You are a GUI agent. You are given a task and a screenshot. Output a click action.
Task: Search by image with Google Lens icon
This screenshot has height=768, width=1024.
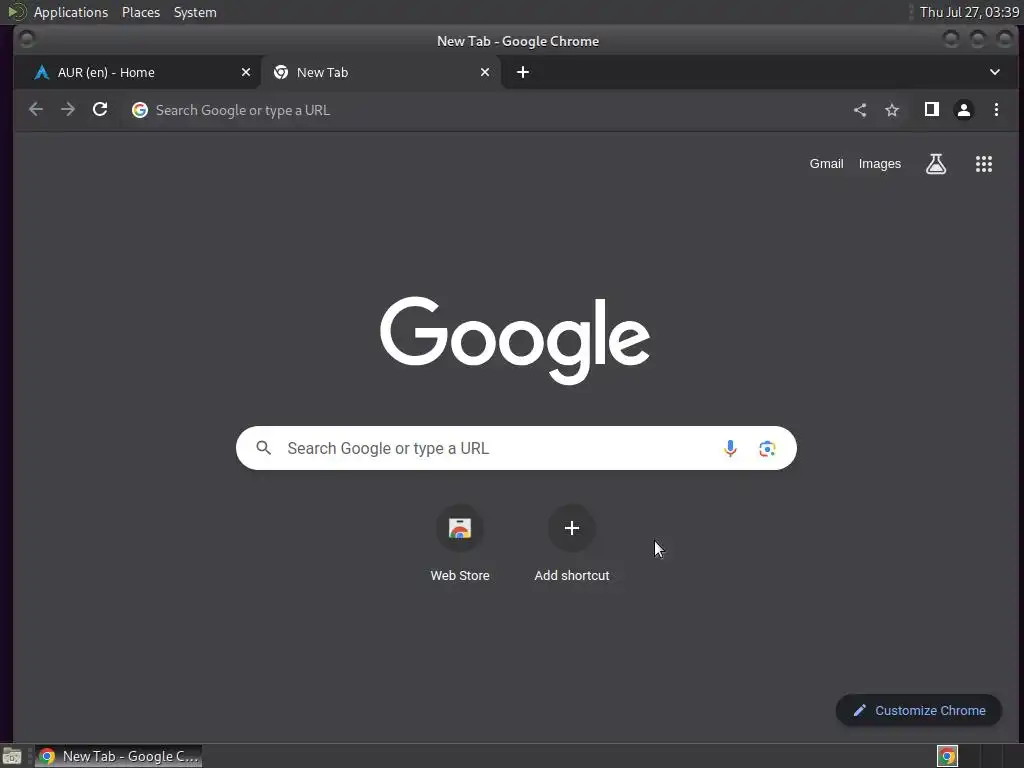[x=767, y=448]
